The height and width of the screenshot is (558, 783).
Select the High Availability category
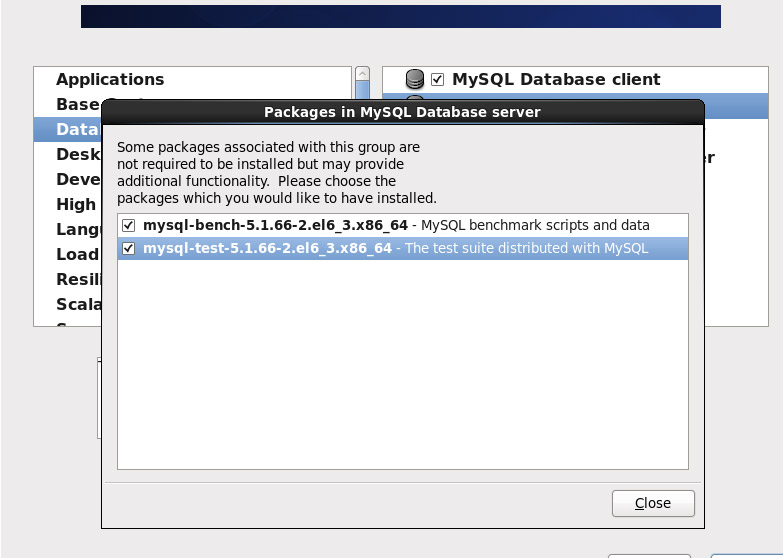(76, 204)
